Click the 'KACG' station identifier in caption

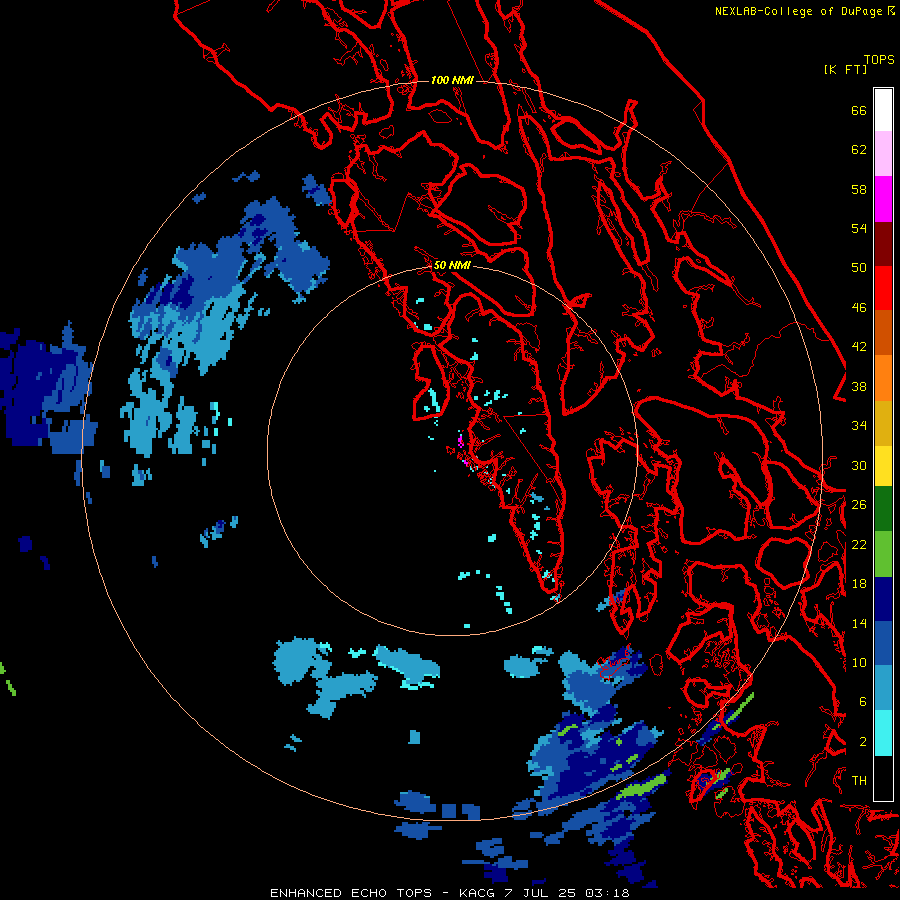[476, 893]
